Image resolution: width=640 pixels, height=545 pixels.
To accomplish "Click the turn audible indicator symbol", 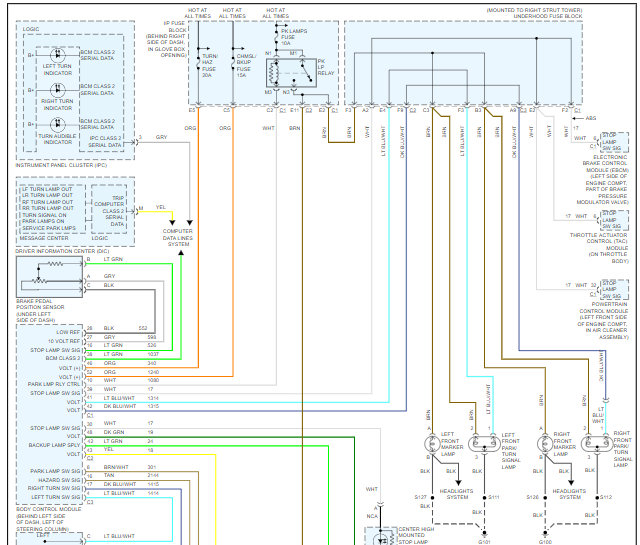I will [x=58, y=125].
